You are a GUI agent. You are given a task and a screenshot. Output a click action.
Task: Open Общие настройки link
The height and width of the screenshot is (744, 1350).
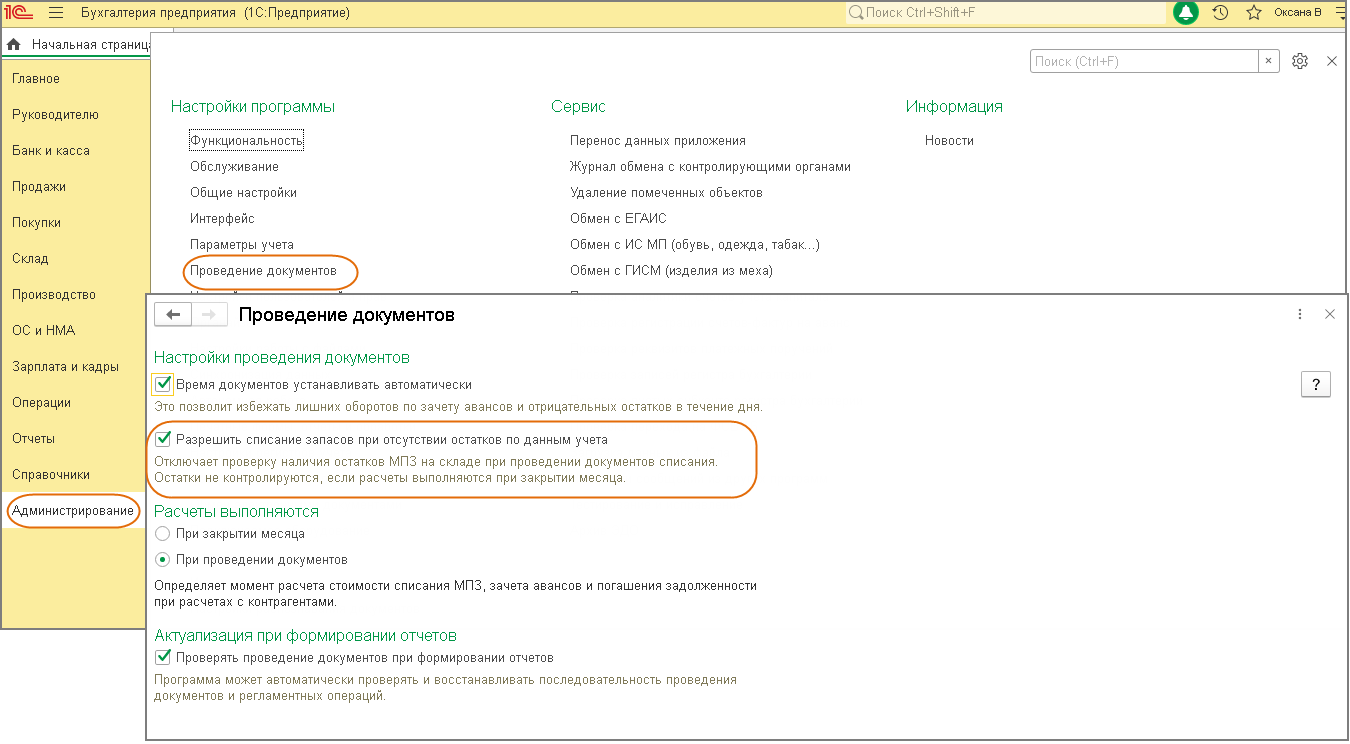[x=243, y=193]
